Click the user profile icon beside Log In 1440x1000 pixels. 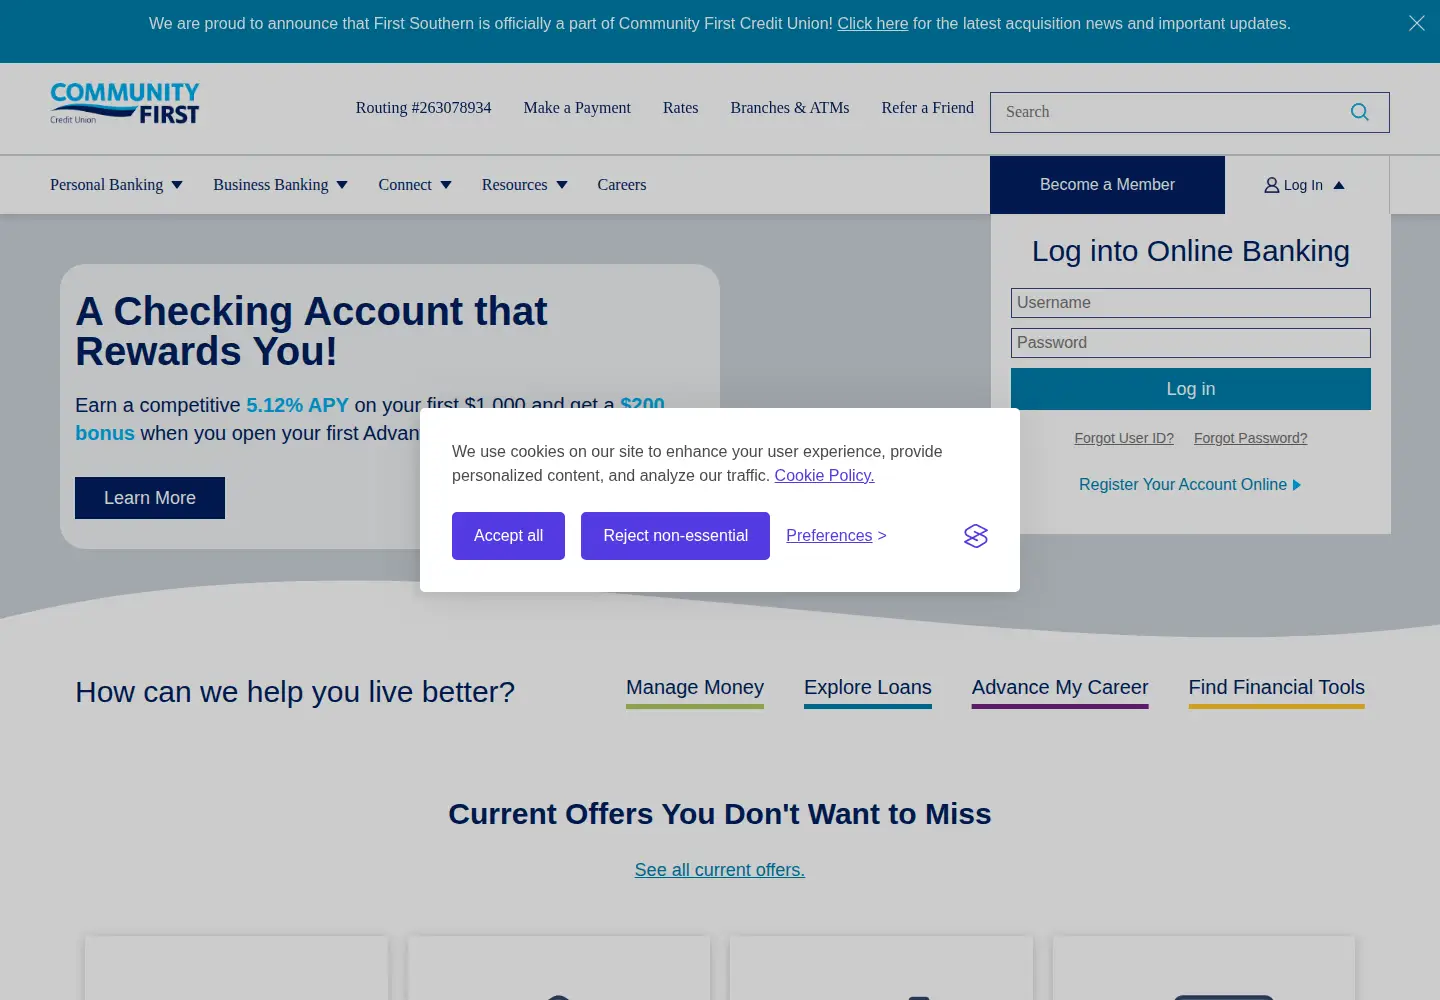(x=1272, y=185)
